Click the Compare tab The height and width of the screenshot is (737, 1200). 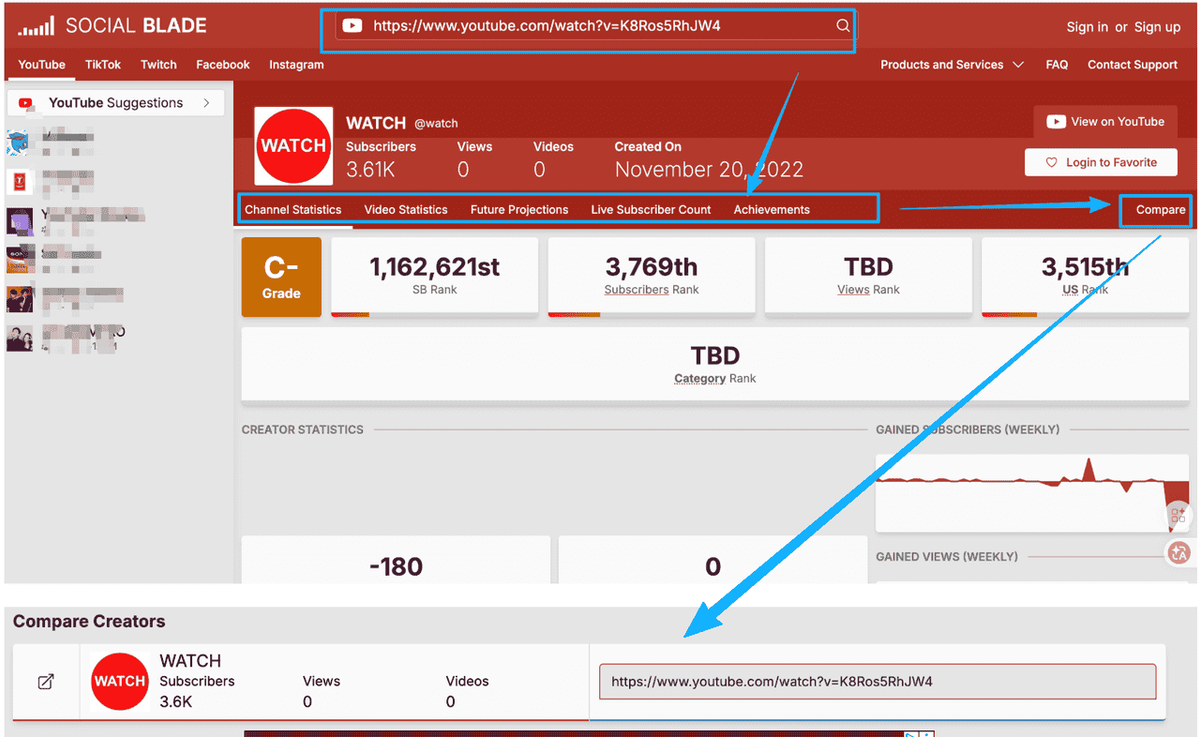(1160, 209)
